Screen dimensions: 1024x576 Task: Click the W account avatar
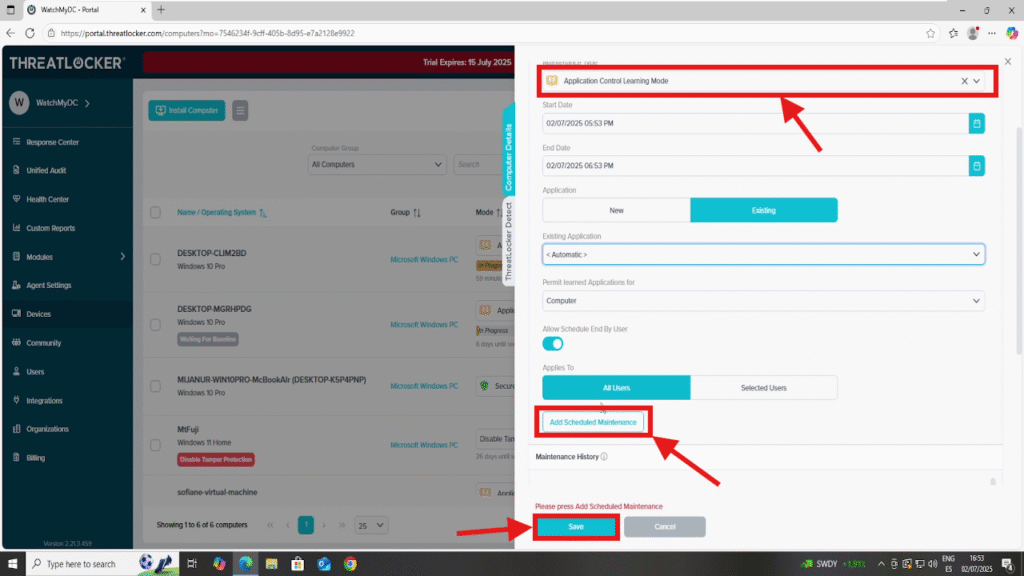(19, 103)
